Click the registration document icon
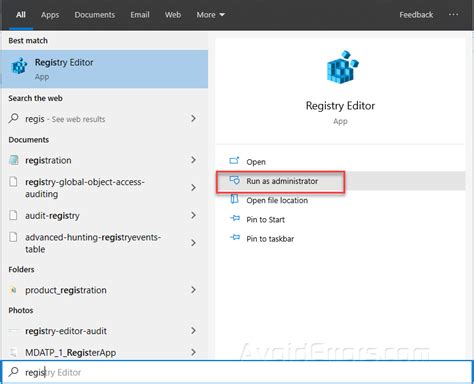This screenshot has height=384, width=474. (x=14, y=160)
